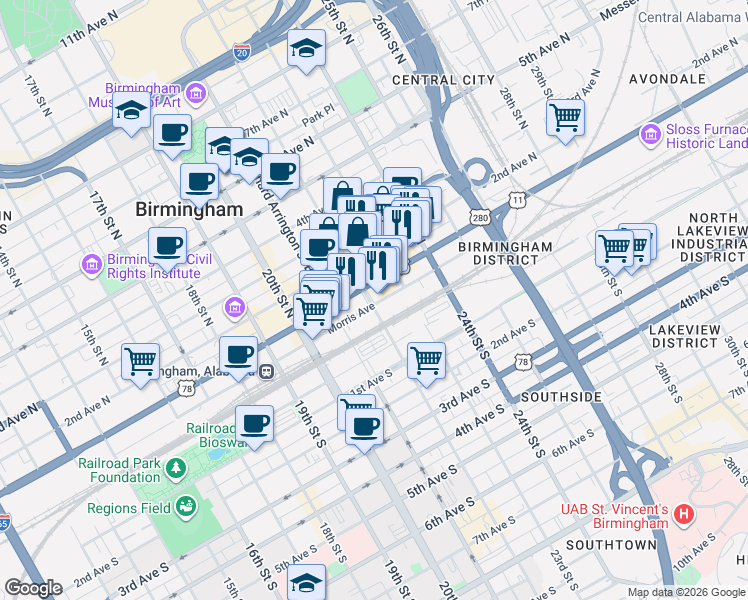The image size is (748, 600).
Task: Open large shopping bag marker above coffee cup
Action: click(358, 231)
